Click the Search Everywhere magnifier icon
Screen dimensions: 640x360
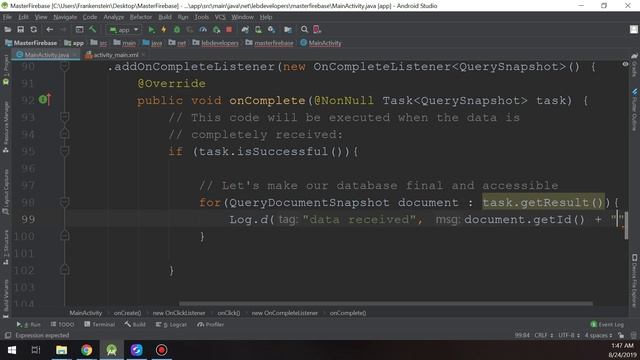pyautogui.click(x=304, y=29)
